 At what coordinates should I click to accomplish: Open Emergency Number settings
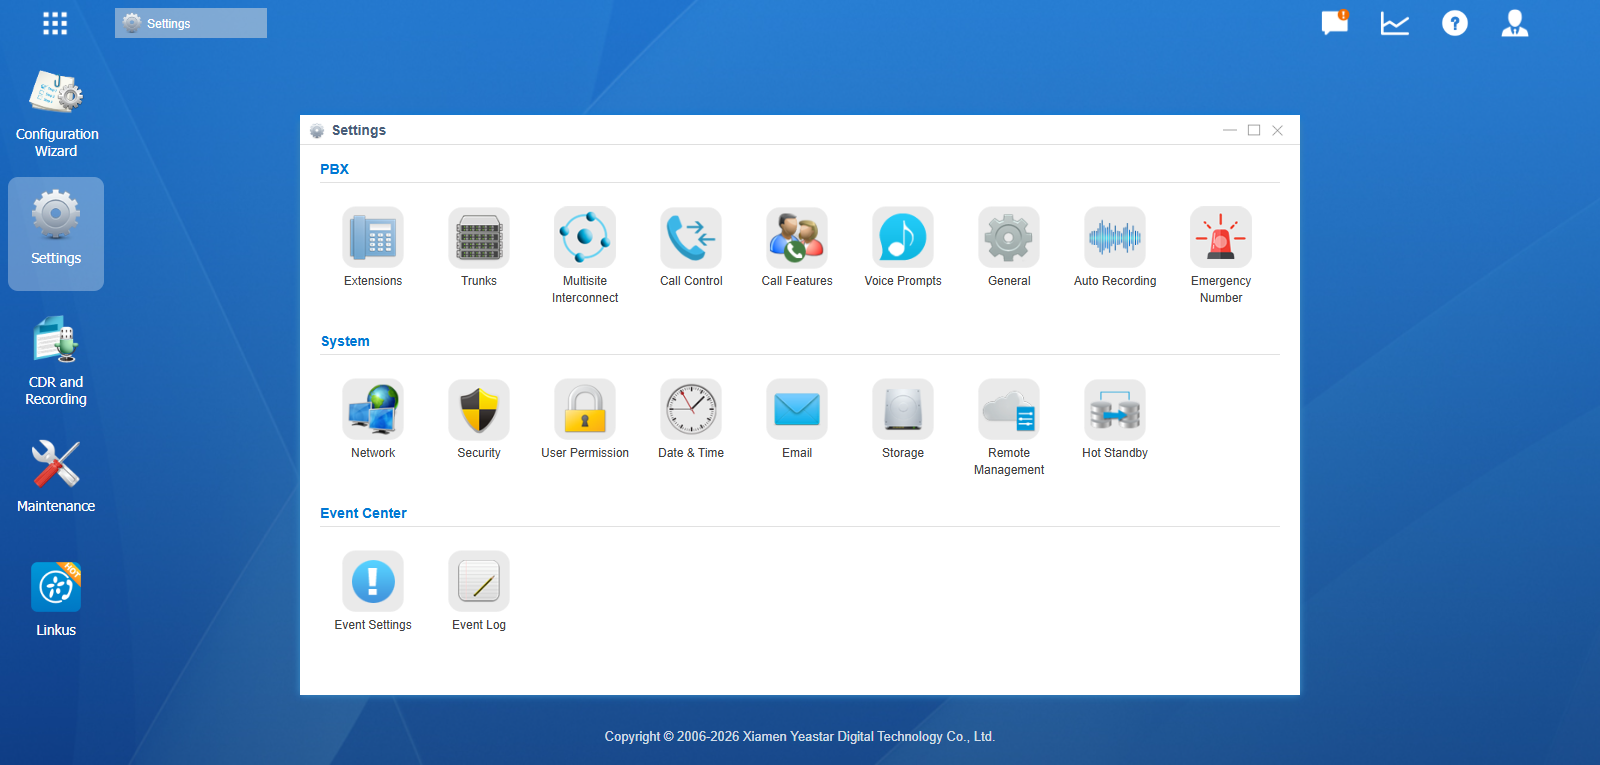pyautogui.click(x=1221, y=238)
